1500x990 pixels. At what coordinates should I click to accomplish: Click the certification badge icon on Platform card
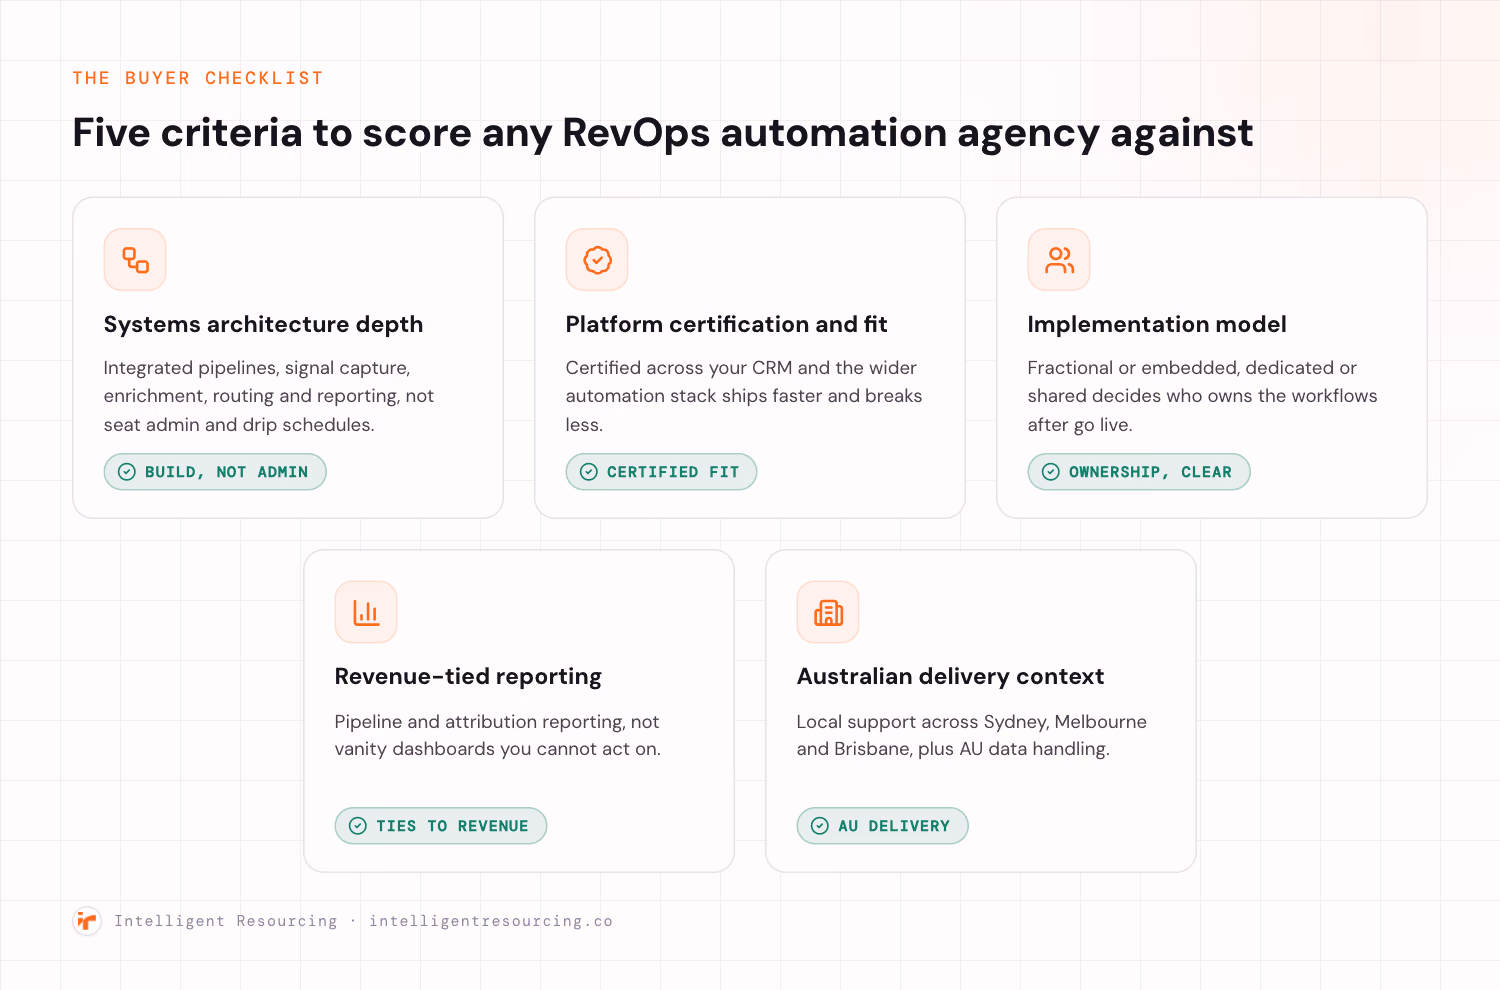[x=597, y=260]
